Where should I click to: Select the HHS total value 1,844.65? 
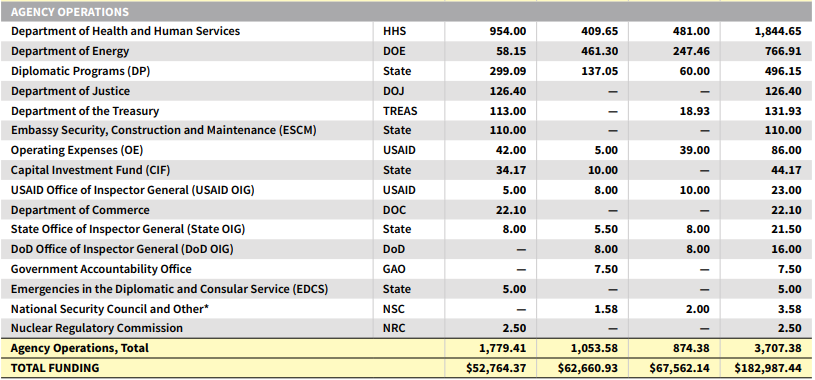(778, 31)
